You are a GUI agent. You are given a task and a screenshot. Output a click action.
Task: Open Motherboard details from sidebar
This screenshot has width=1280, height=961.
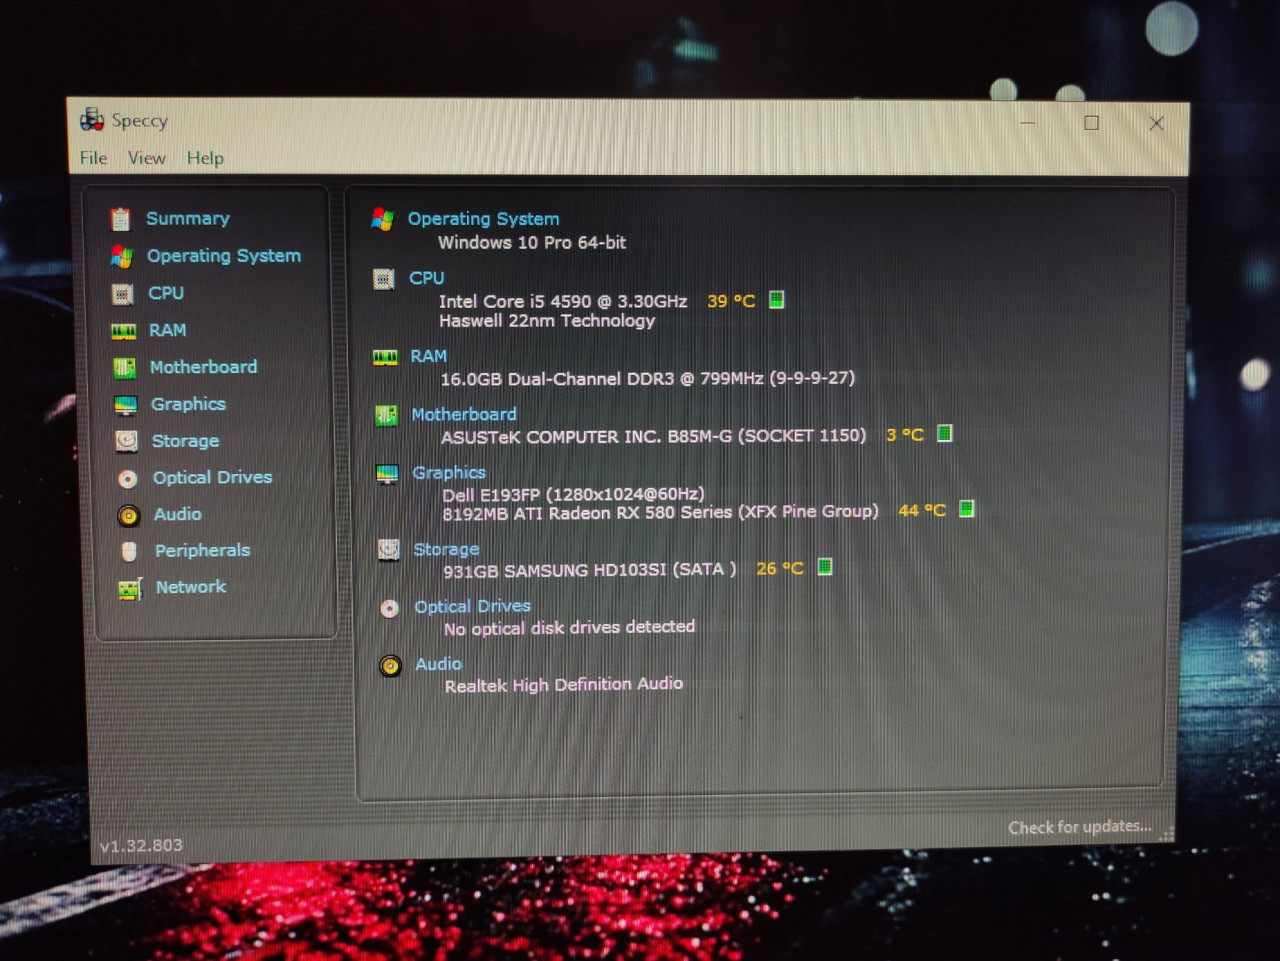[x=203, y=367]
